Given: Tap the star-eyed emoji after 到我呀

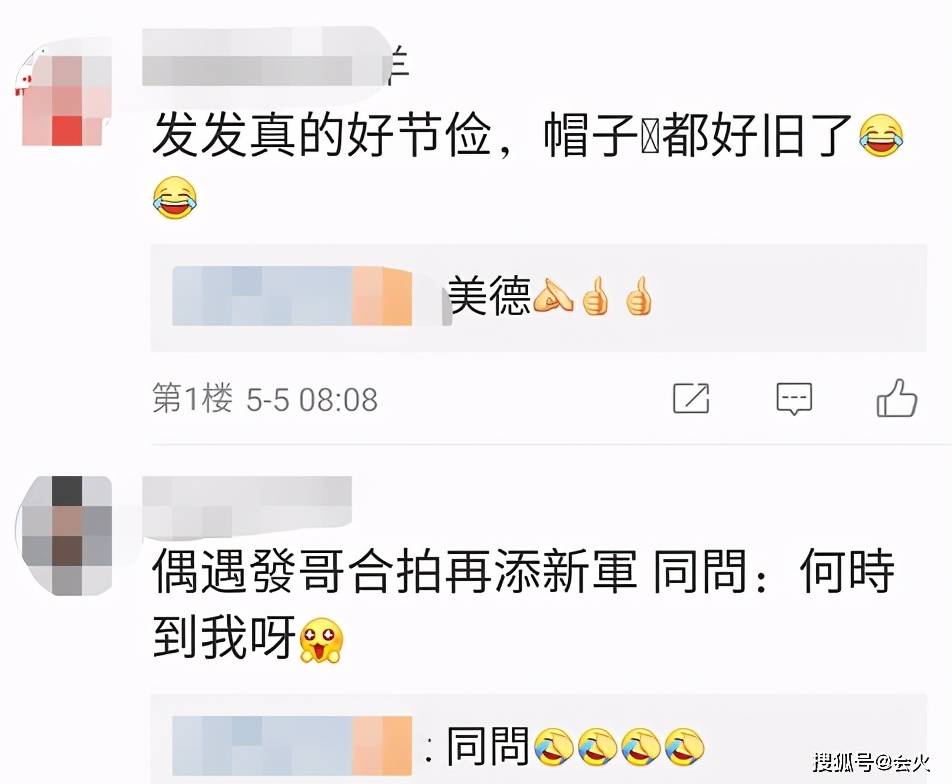Looking at the screenshot, I should (321, 640).
